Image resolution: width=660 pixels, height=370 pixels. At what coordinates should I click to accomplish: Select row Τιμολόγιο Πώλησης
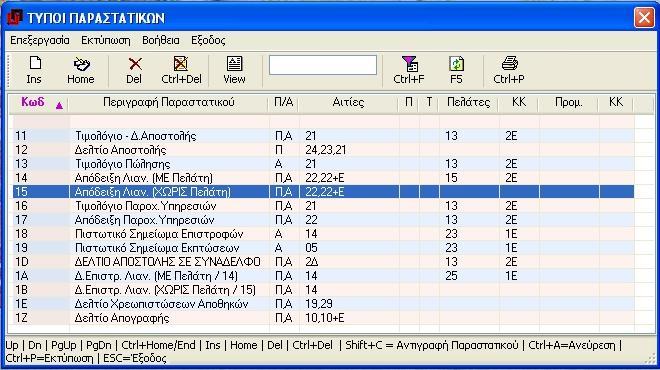coord(323,164)
